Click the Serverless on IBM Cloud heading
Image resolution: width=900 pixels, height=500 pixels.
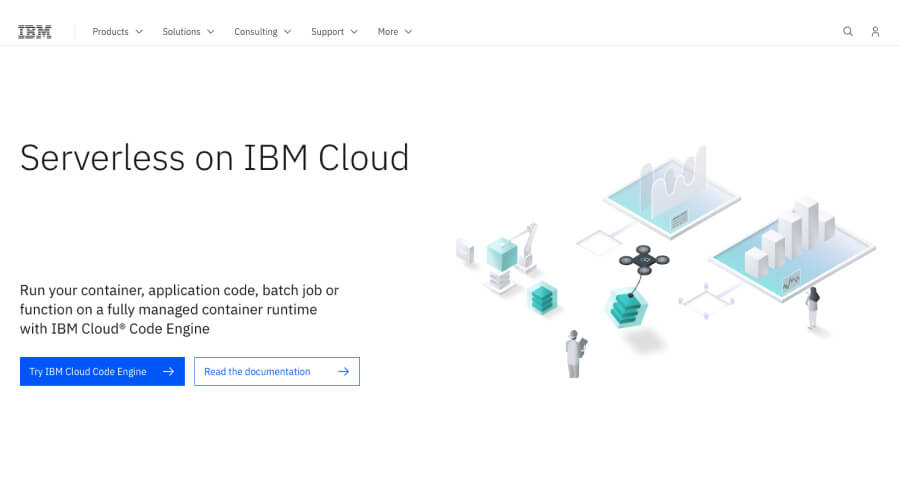(214, 158)
